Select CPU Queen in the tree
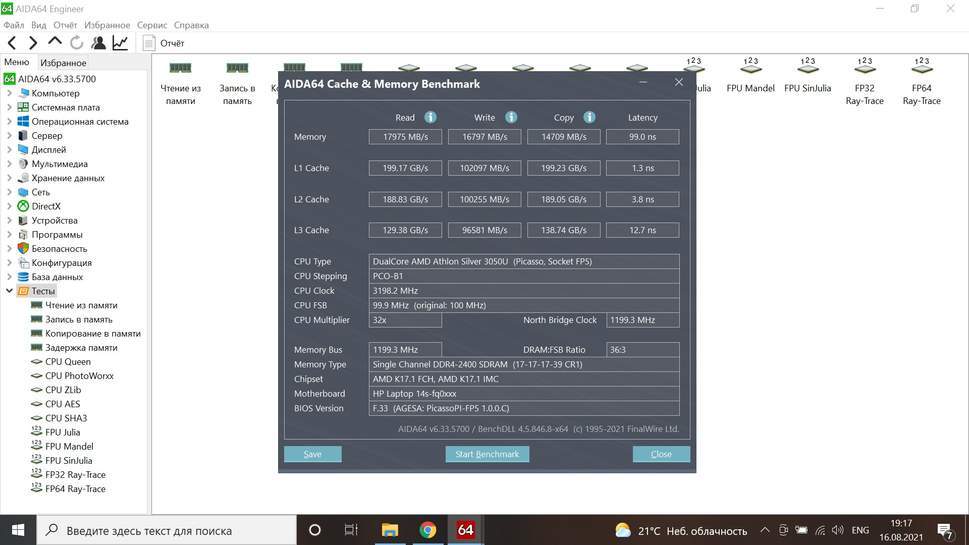 click(67, 362)
